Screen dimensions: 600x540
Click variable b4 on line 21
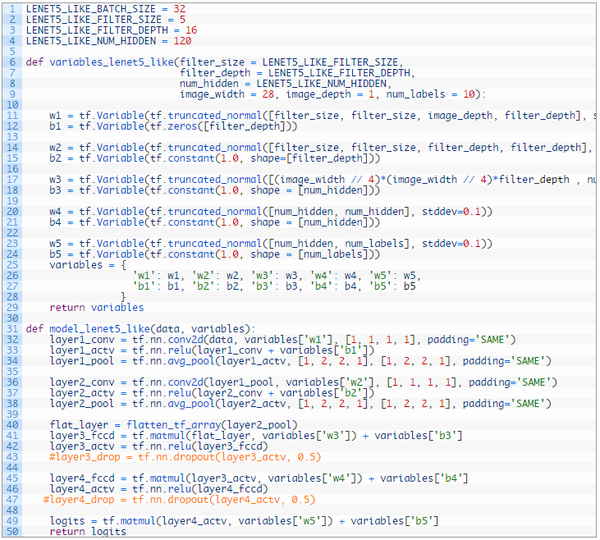click(x=55, y=222)
